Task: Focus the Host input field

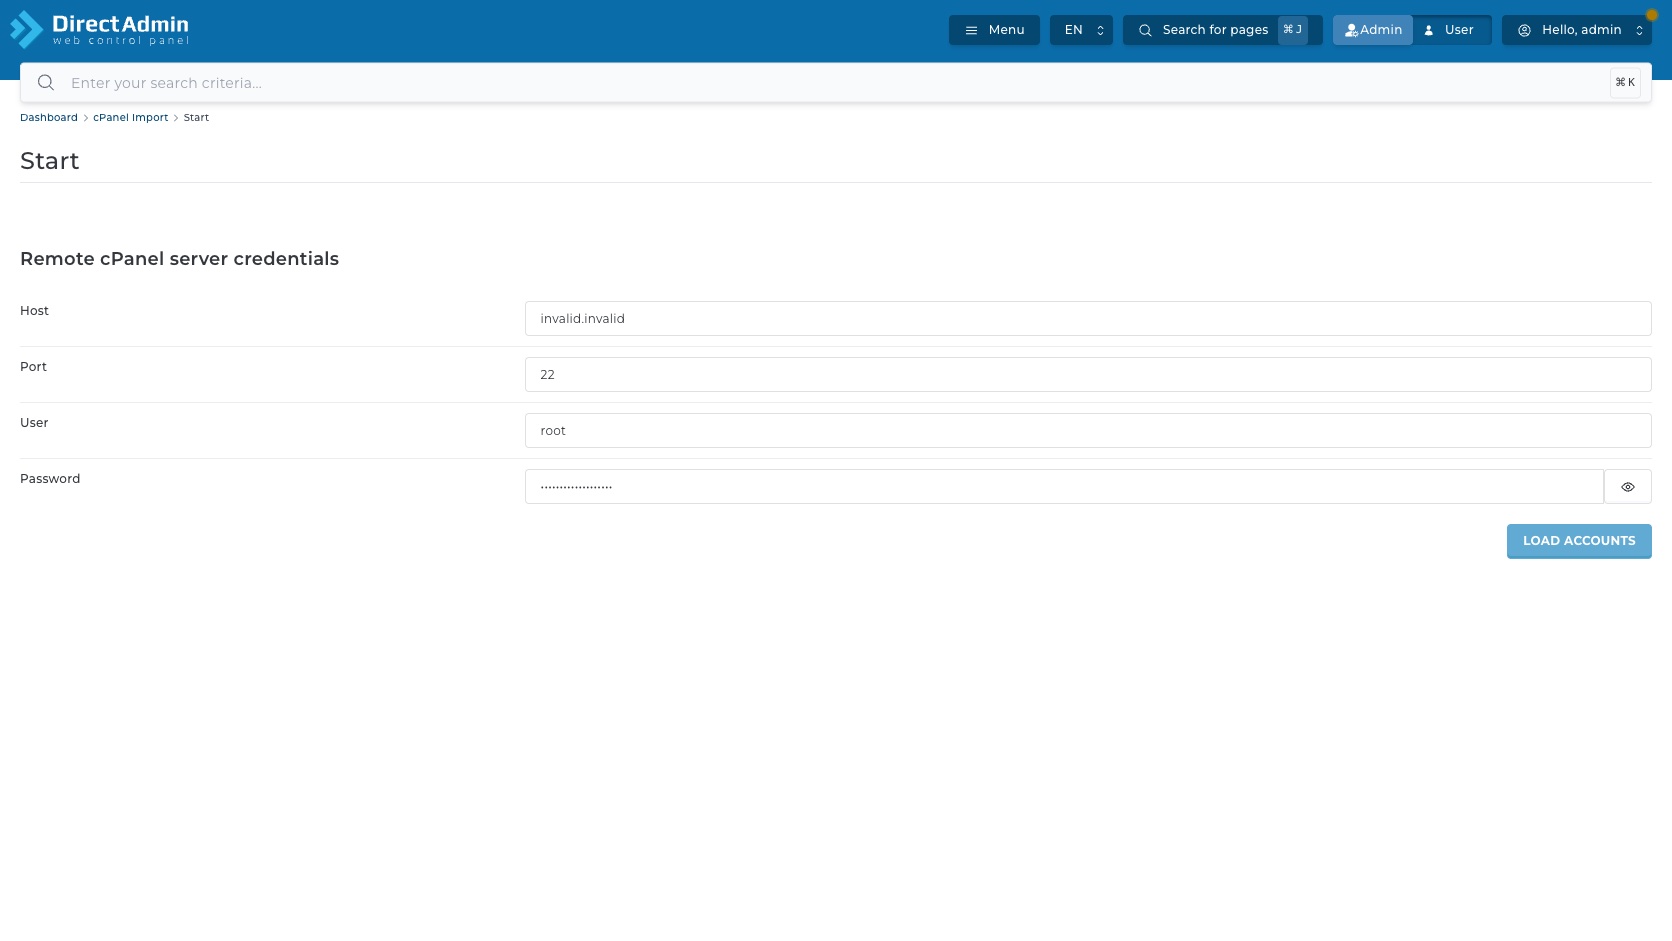Action: coord(1088,319)
